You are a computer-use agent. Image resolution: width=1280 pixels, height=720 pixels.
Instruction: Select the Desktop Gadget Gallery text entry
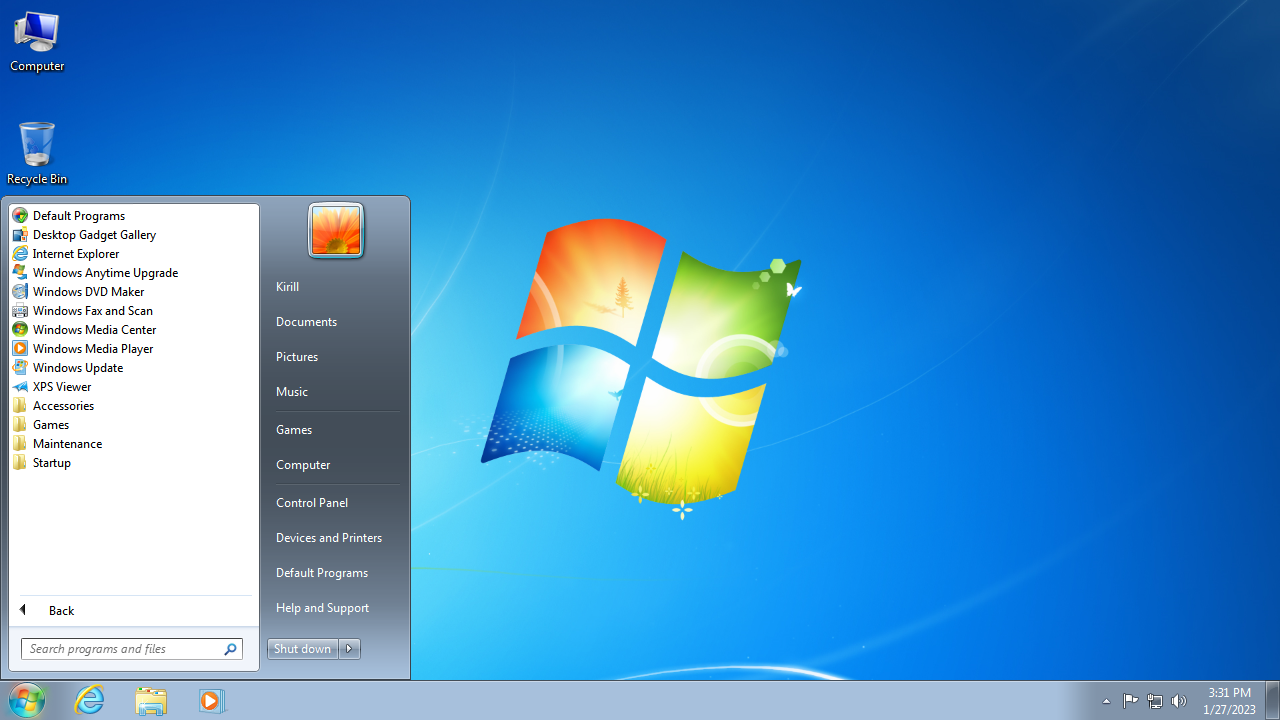95,235
